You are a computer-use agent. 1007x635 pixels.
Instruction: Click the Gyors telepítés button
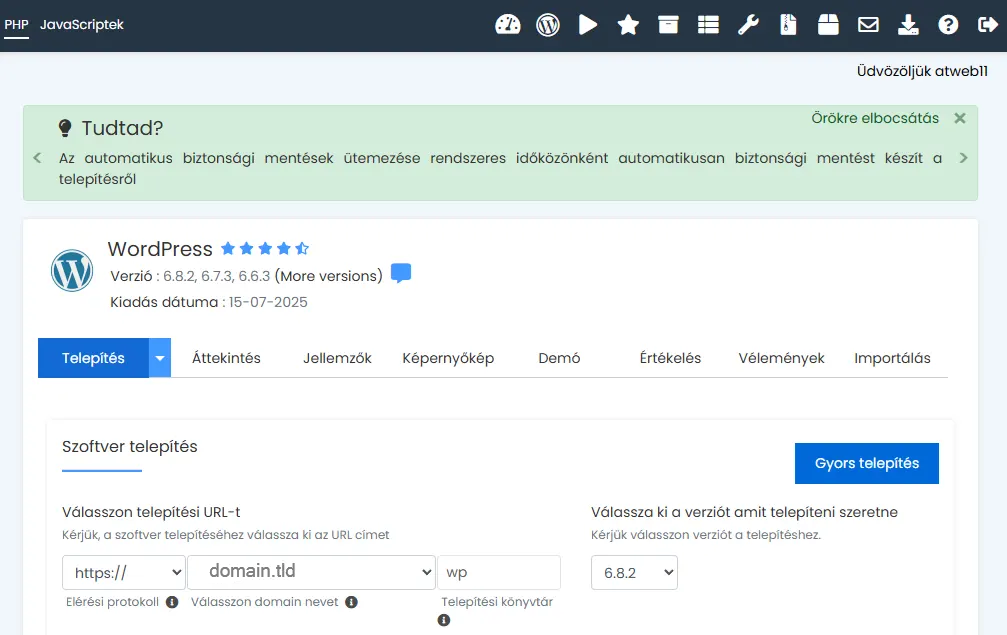866,463
